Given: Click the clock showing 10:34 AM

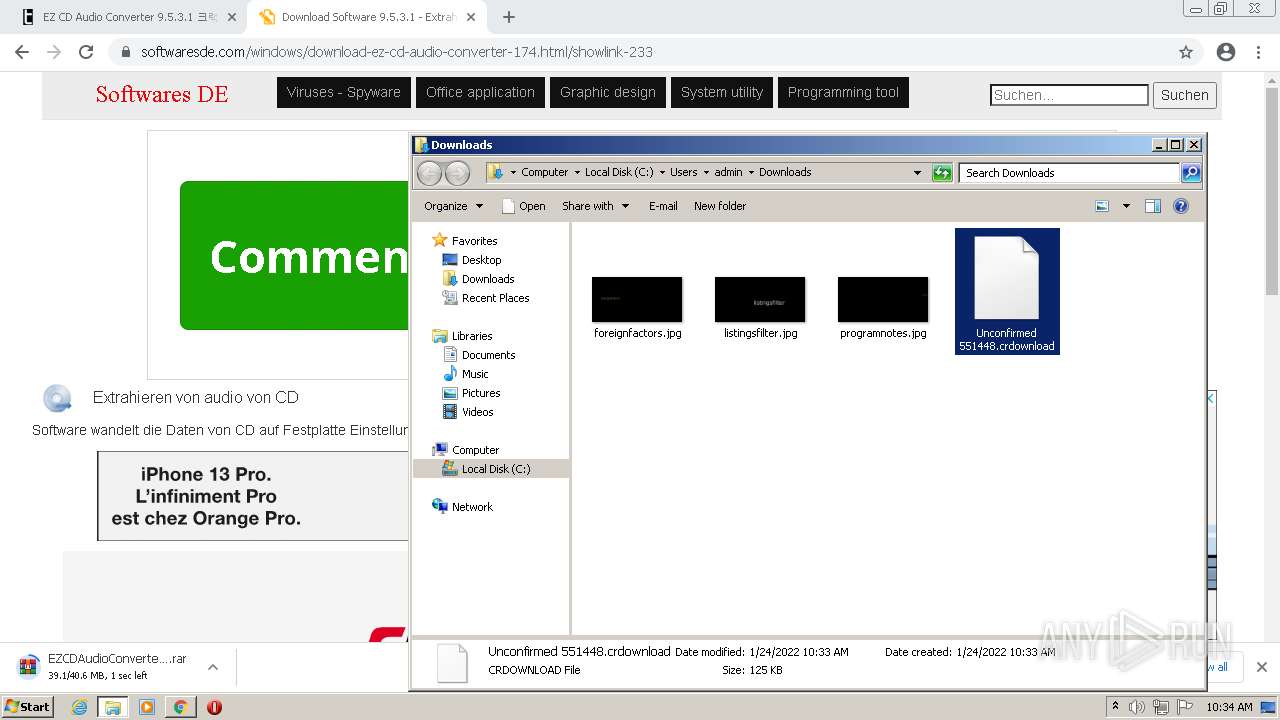Looking at the screenshot, I should 1229,707.
